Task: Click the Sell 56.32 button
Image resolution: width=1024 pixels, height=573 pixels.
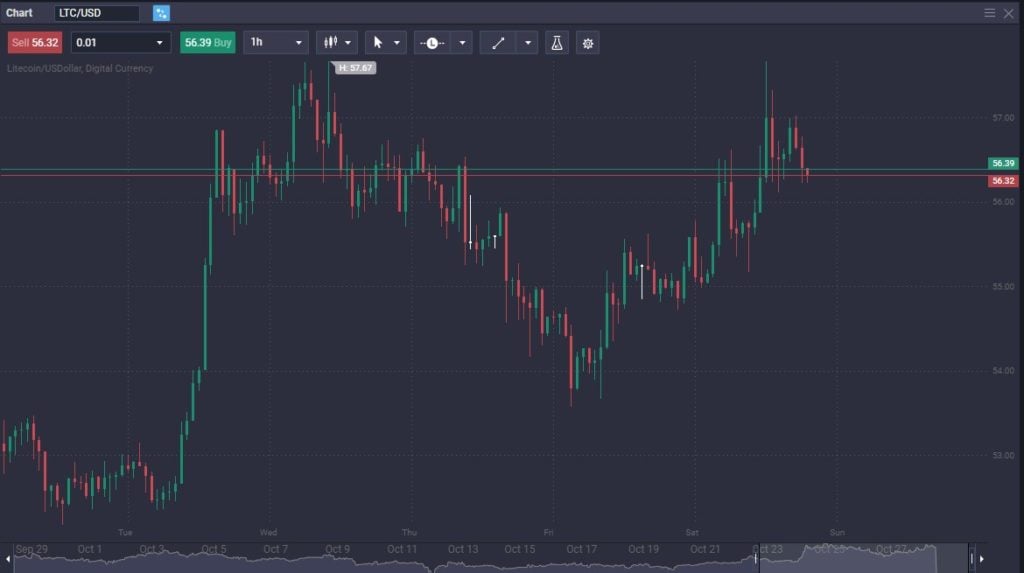Action: pyautogui.click(x=35, y=42)
